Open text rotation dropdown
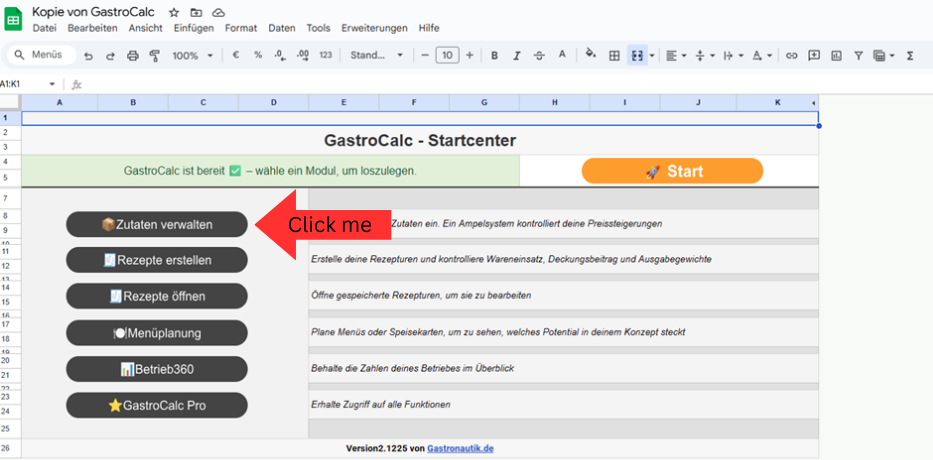 762,55
